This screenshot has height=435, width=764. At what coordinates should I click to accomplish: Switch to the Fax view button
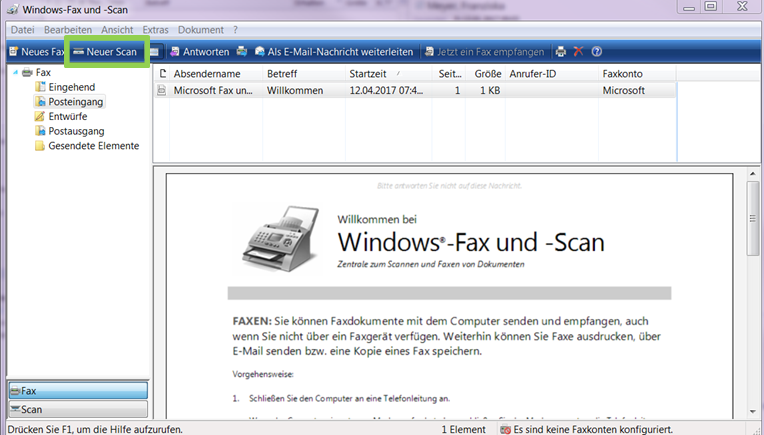[x=78, y=391]
